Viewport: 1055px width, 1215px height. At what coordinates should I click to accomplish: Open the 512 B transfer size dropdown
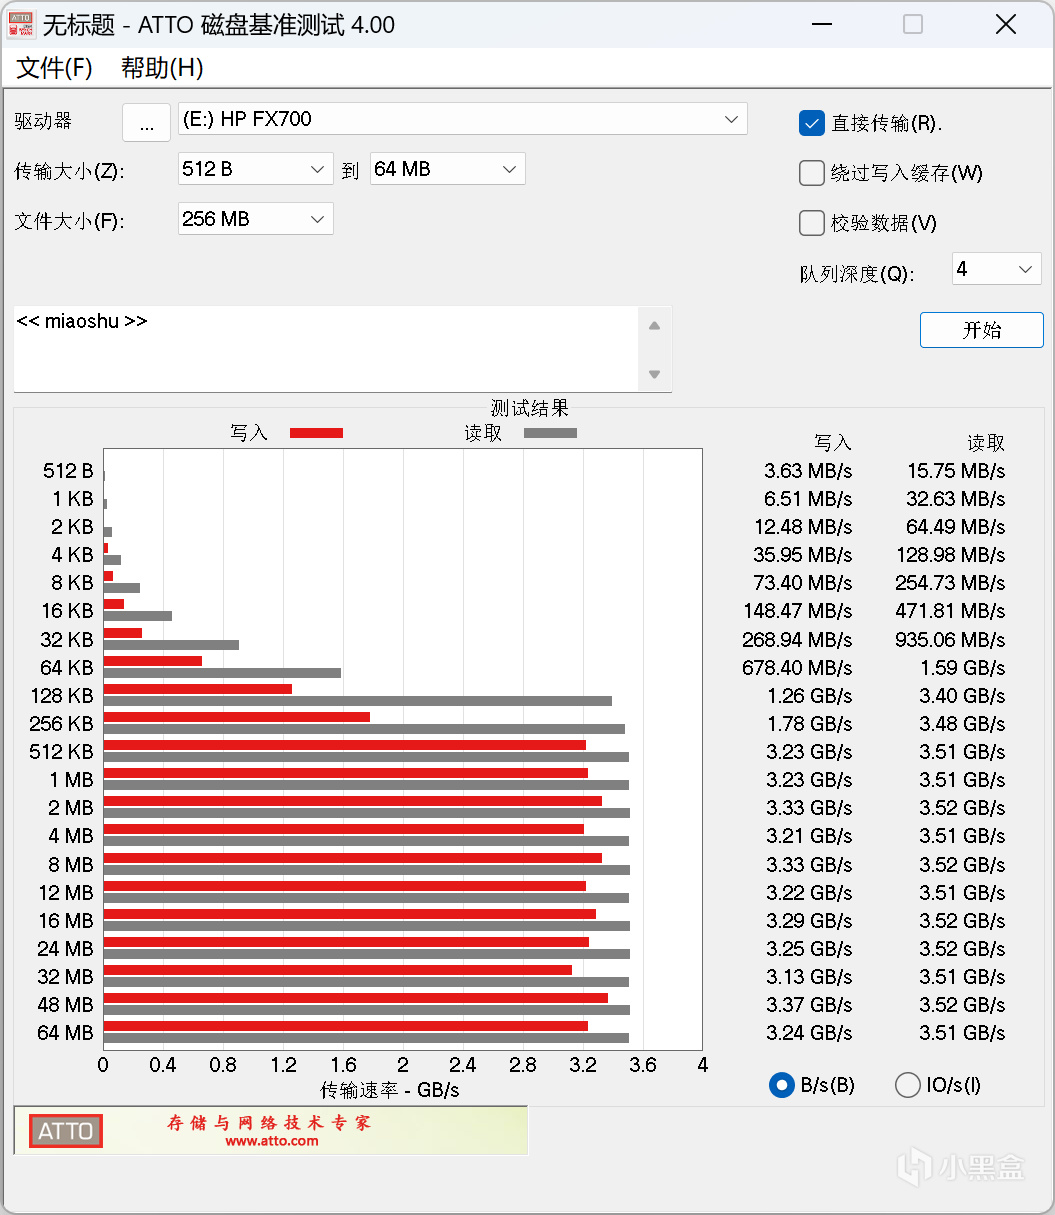pyautogui.click(x=256, y=169)
